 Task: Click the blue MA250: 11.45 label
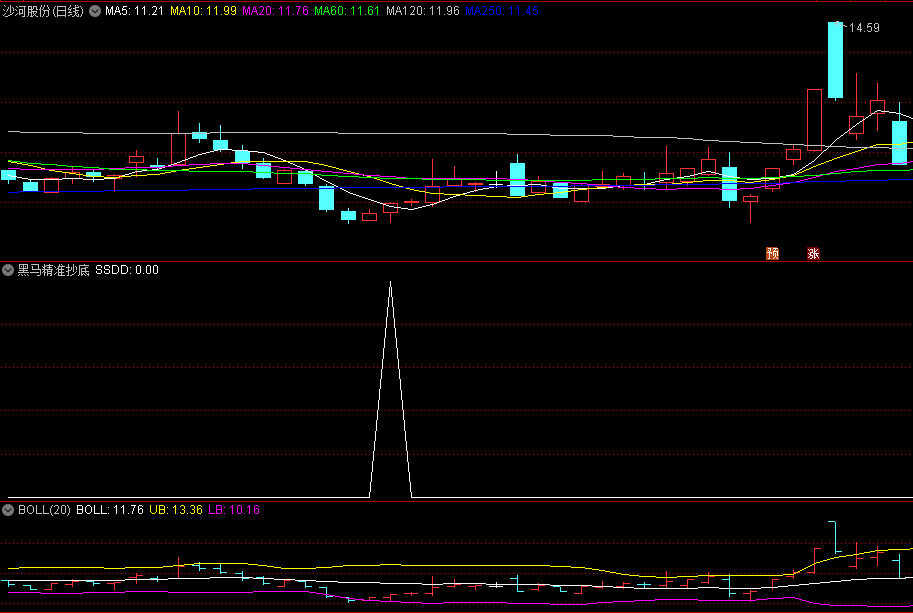[x=502, y=11]
